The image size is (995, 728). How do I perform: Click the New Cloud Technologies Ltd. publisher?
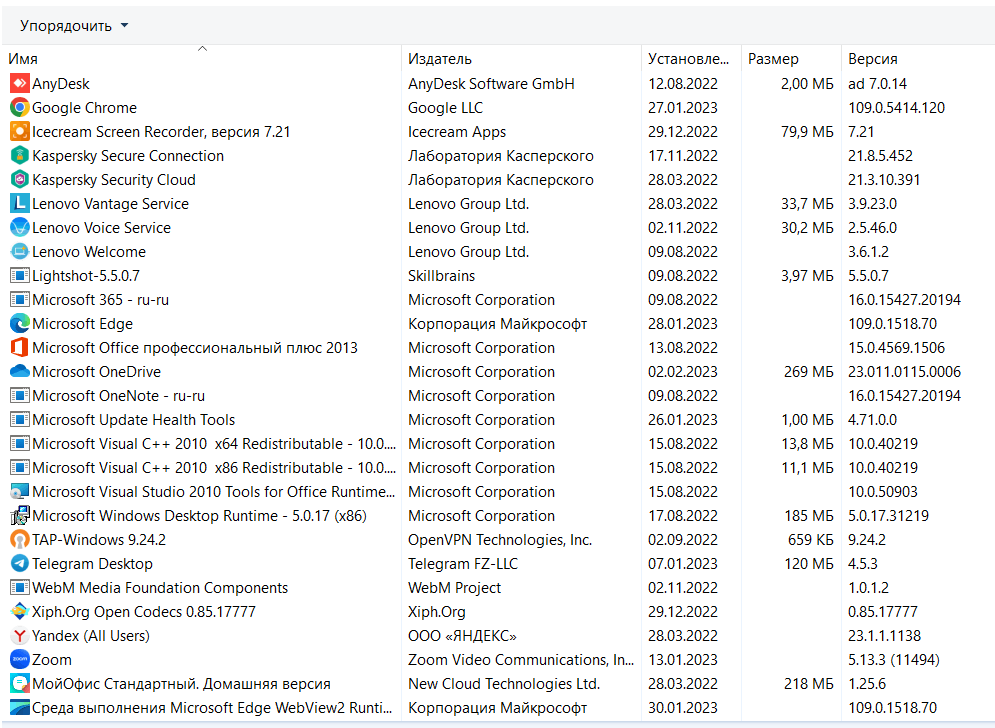coord(504,684)
